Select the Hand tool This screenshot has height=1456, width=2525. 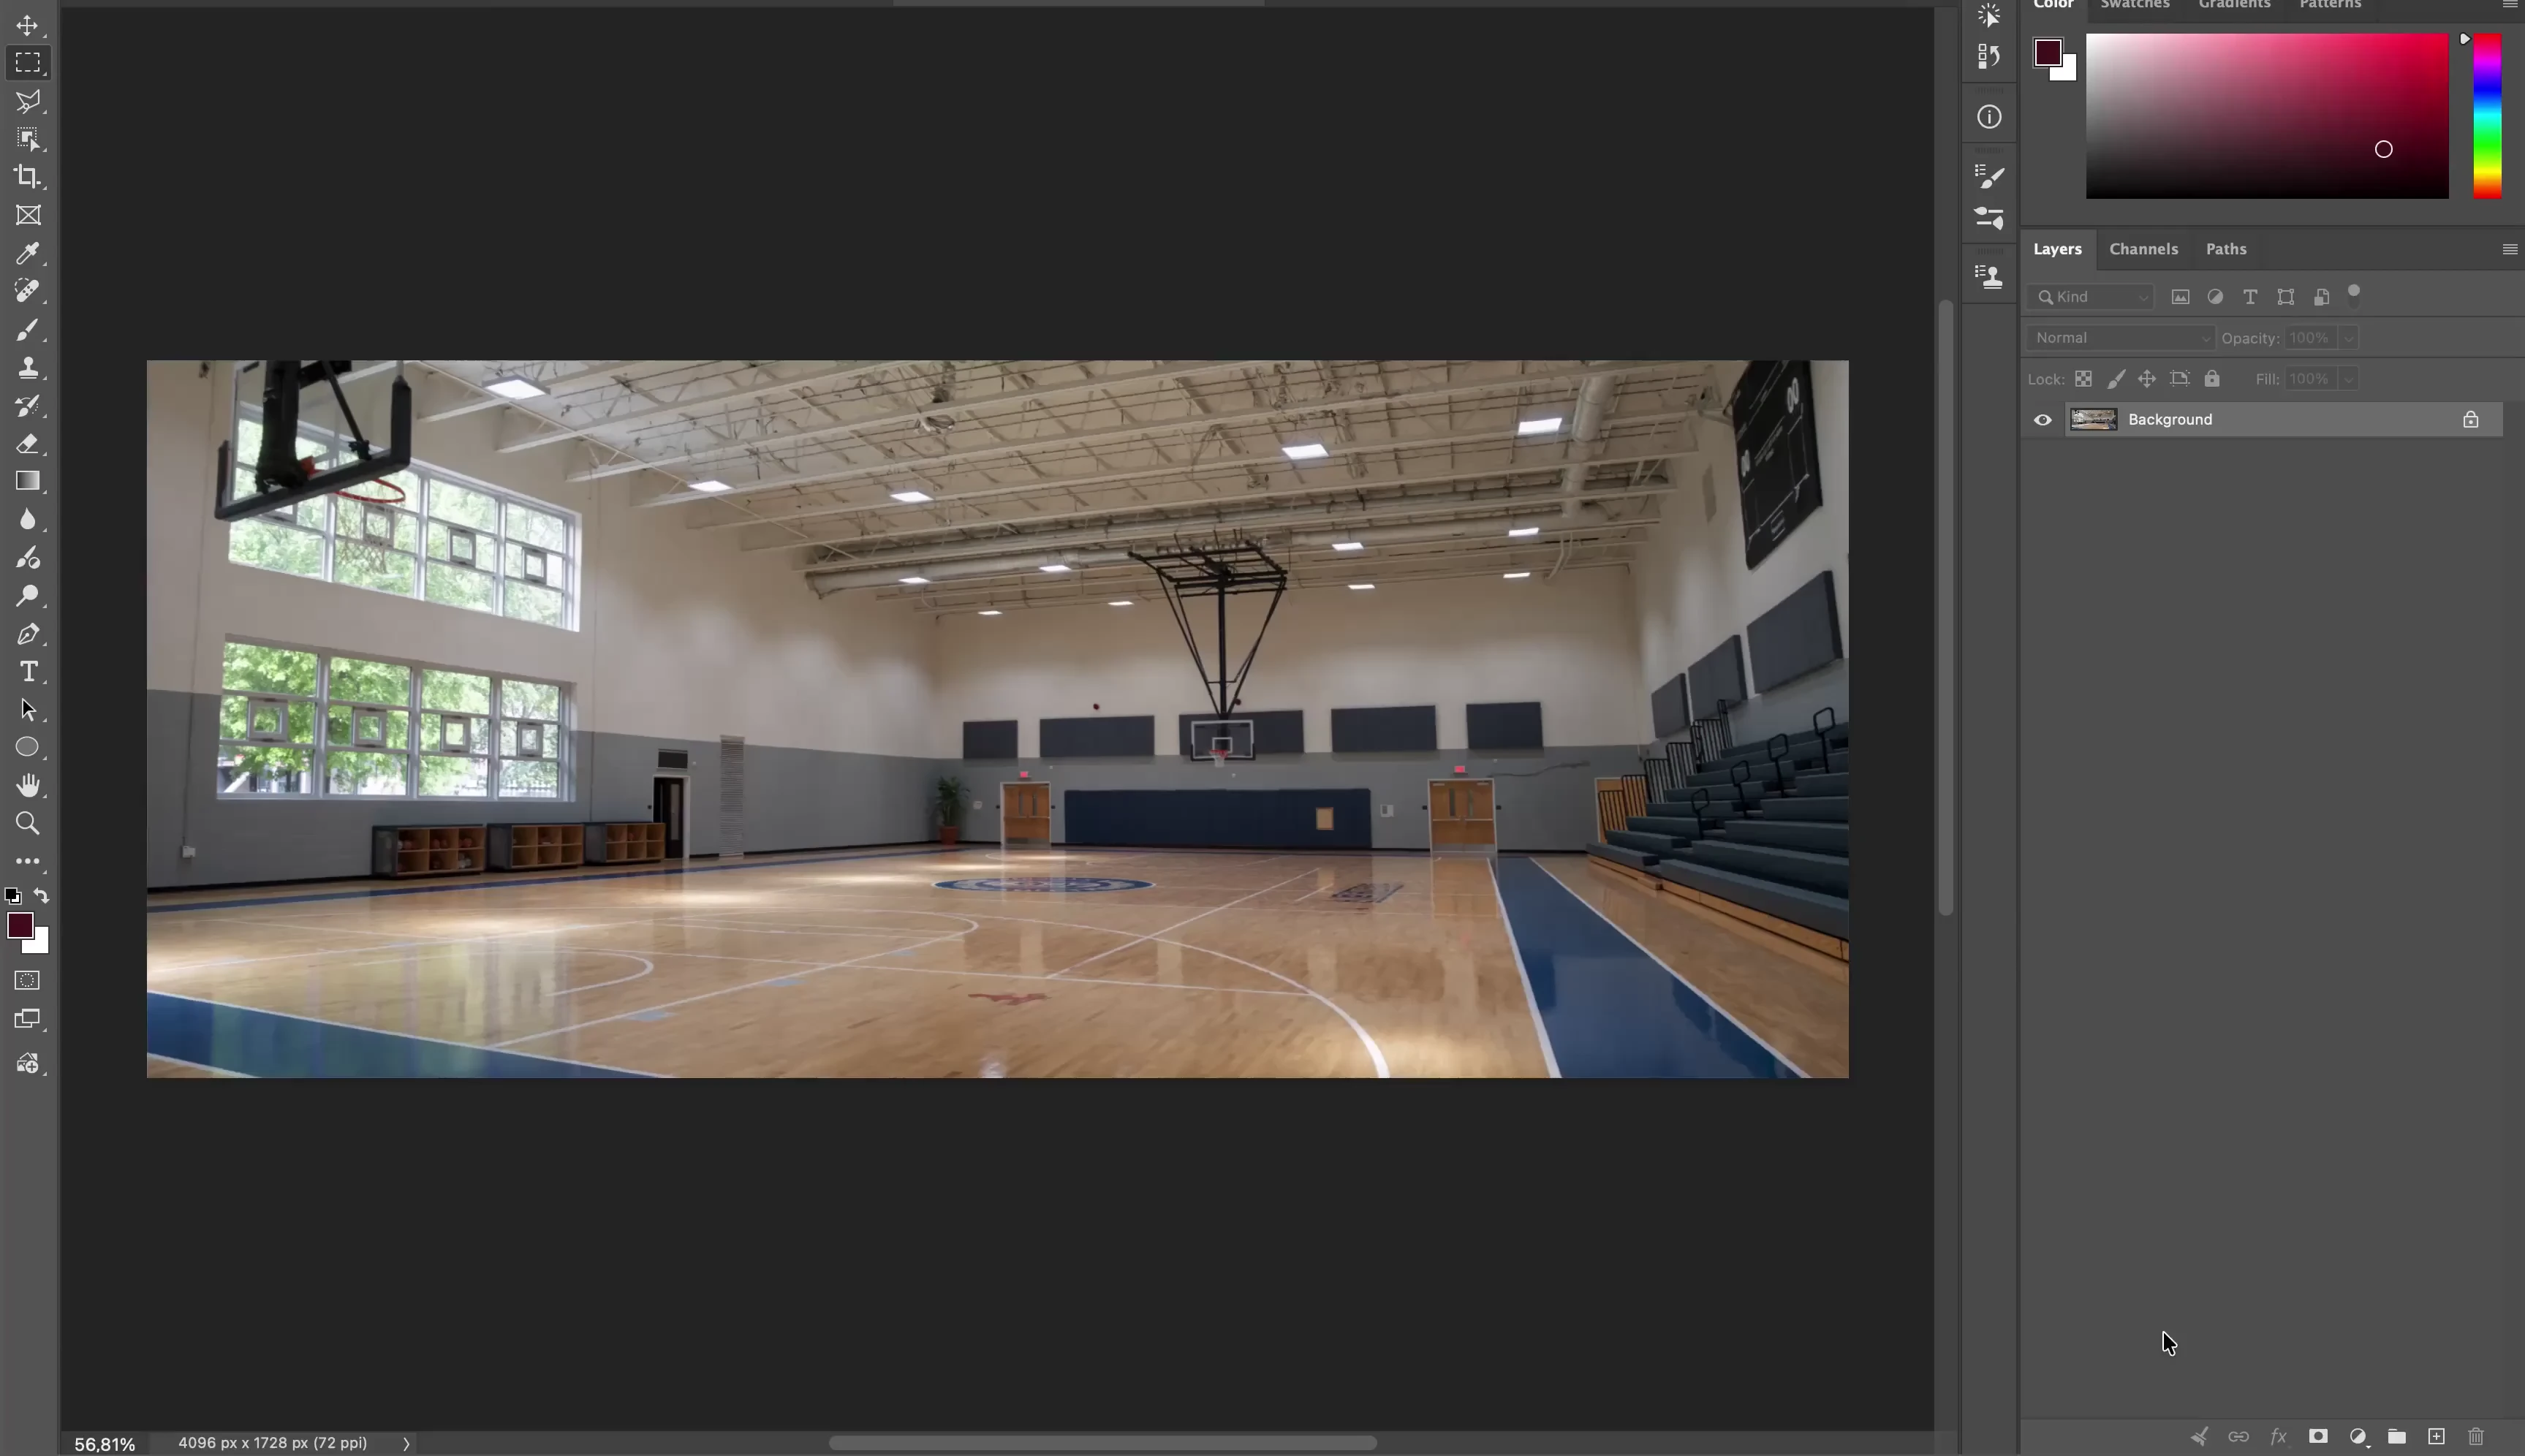[x=28, y=785]
